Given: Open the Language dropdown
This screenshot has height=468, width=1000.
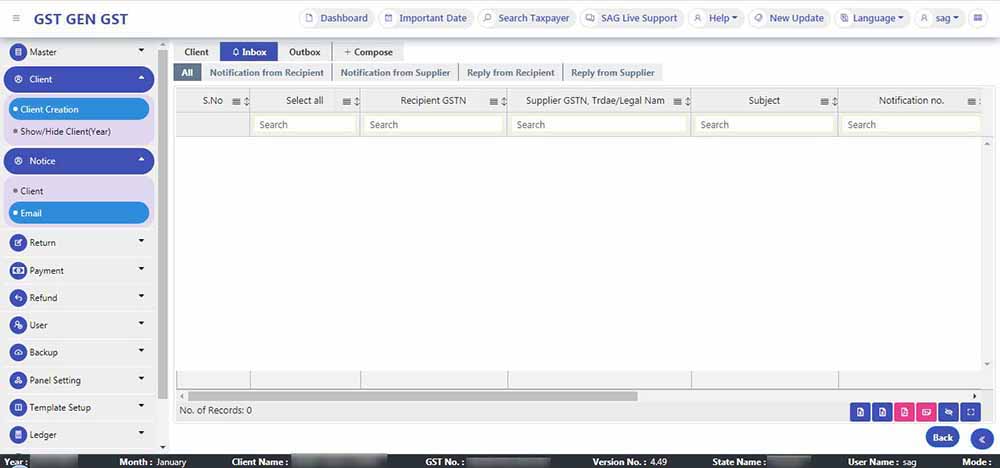Looking at the screenshot, I should (872, 18).
